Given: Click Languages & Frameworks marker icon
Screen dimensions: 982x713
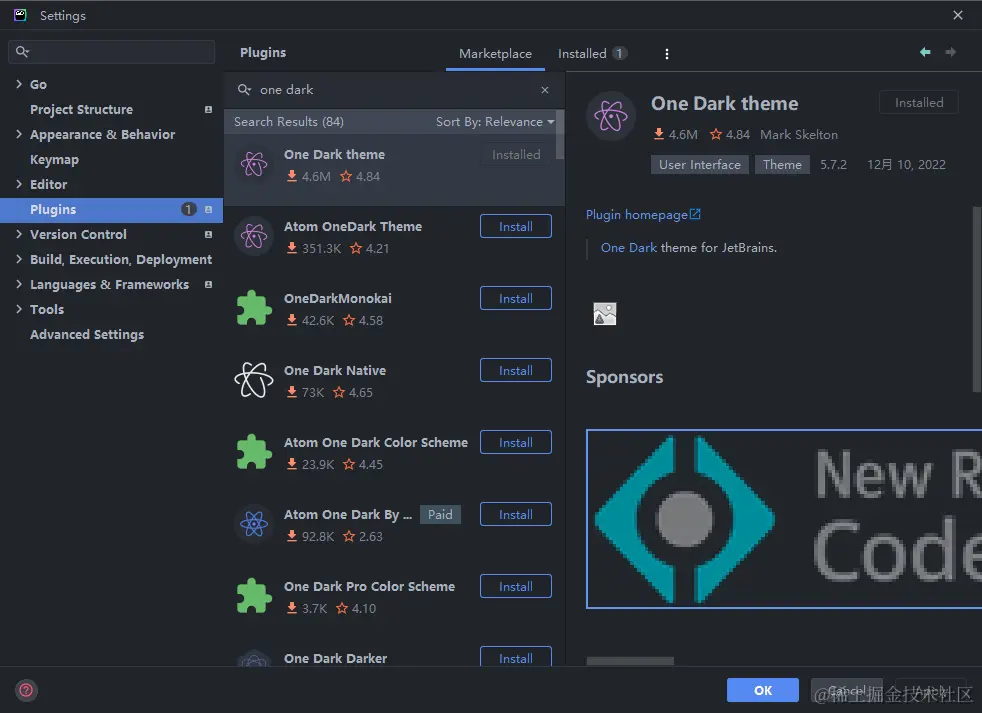Looking at the screenshot, I should tap(209, 285).
